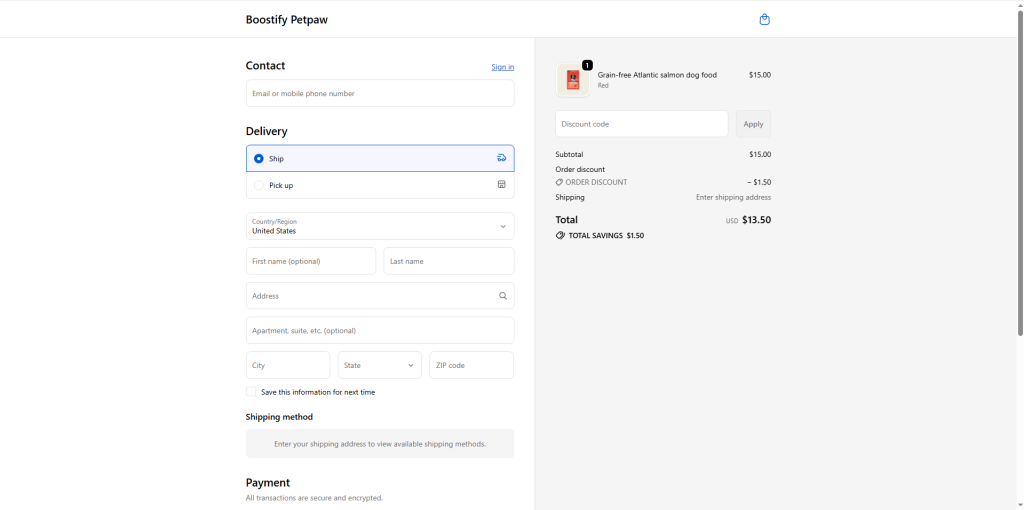
Task: Click the Boostify Petpaw store name
Action: tap(286, 19)
